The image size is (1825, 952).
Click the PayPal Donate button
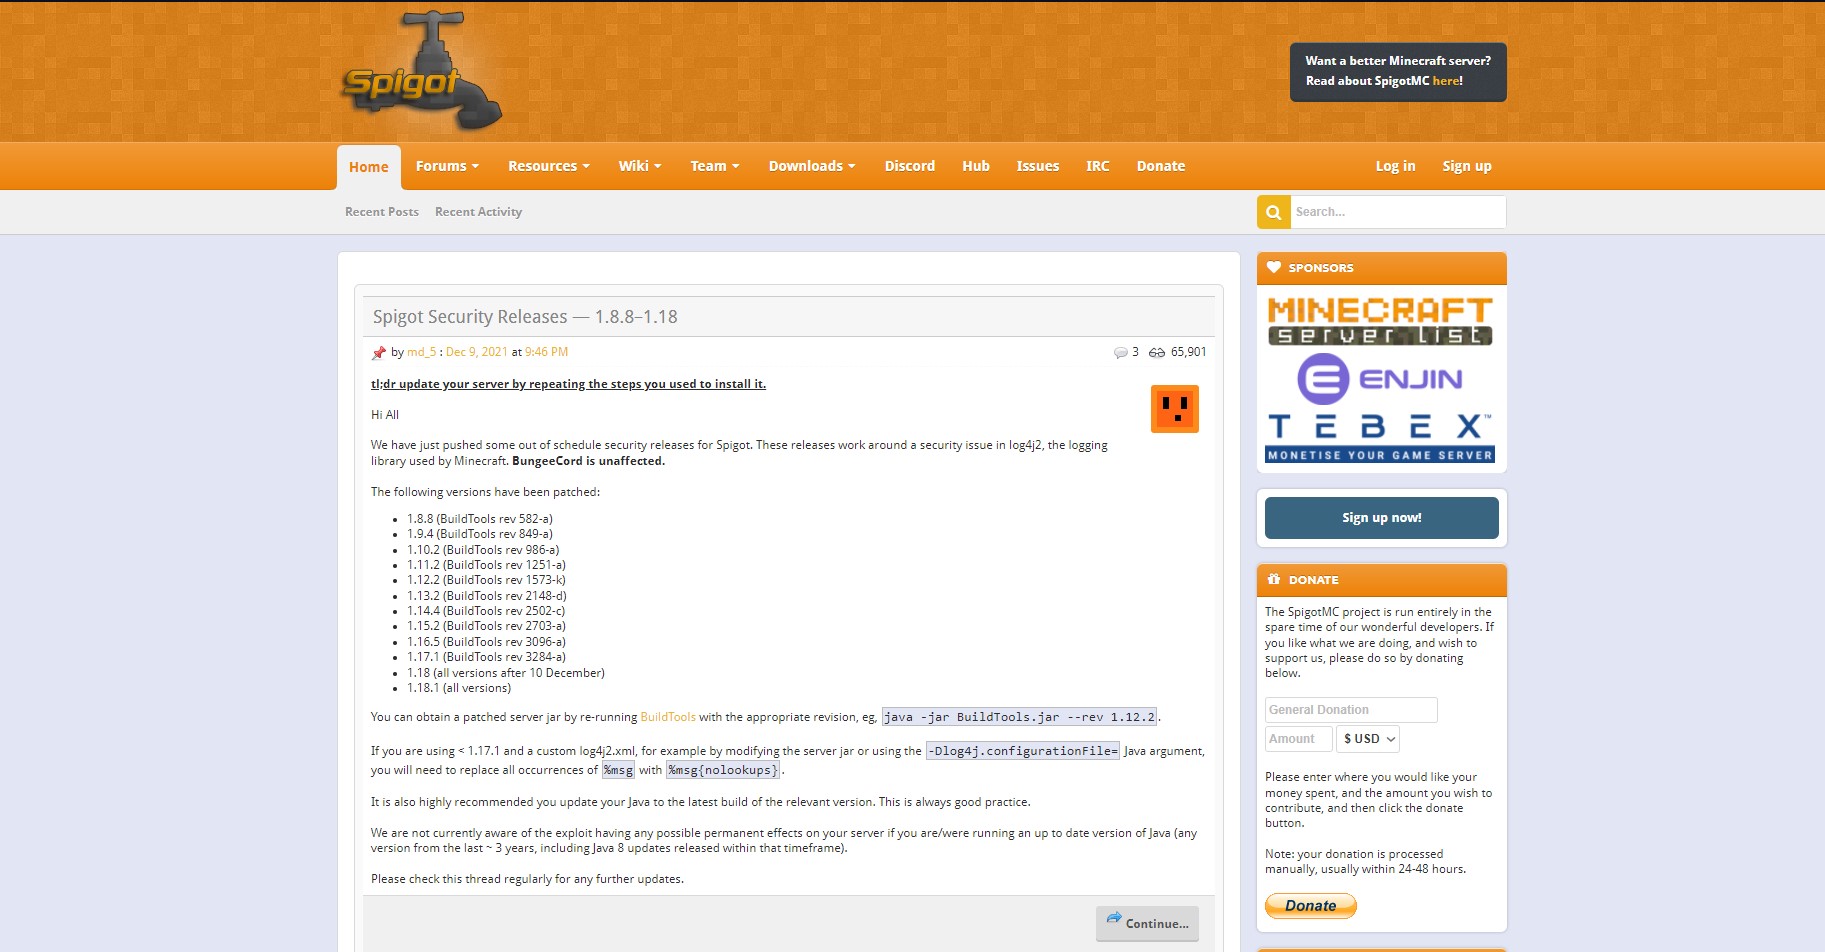pos(1310,906)
